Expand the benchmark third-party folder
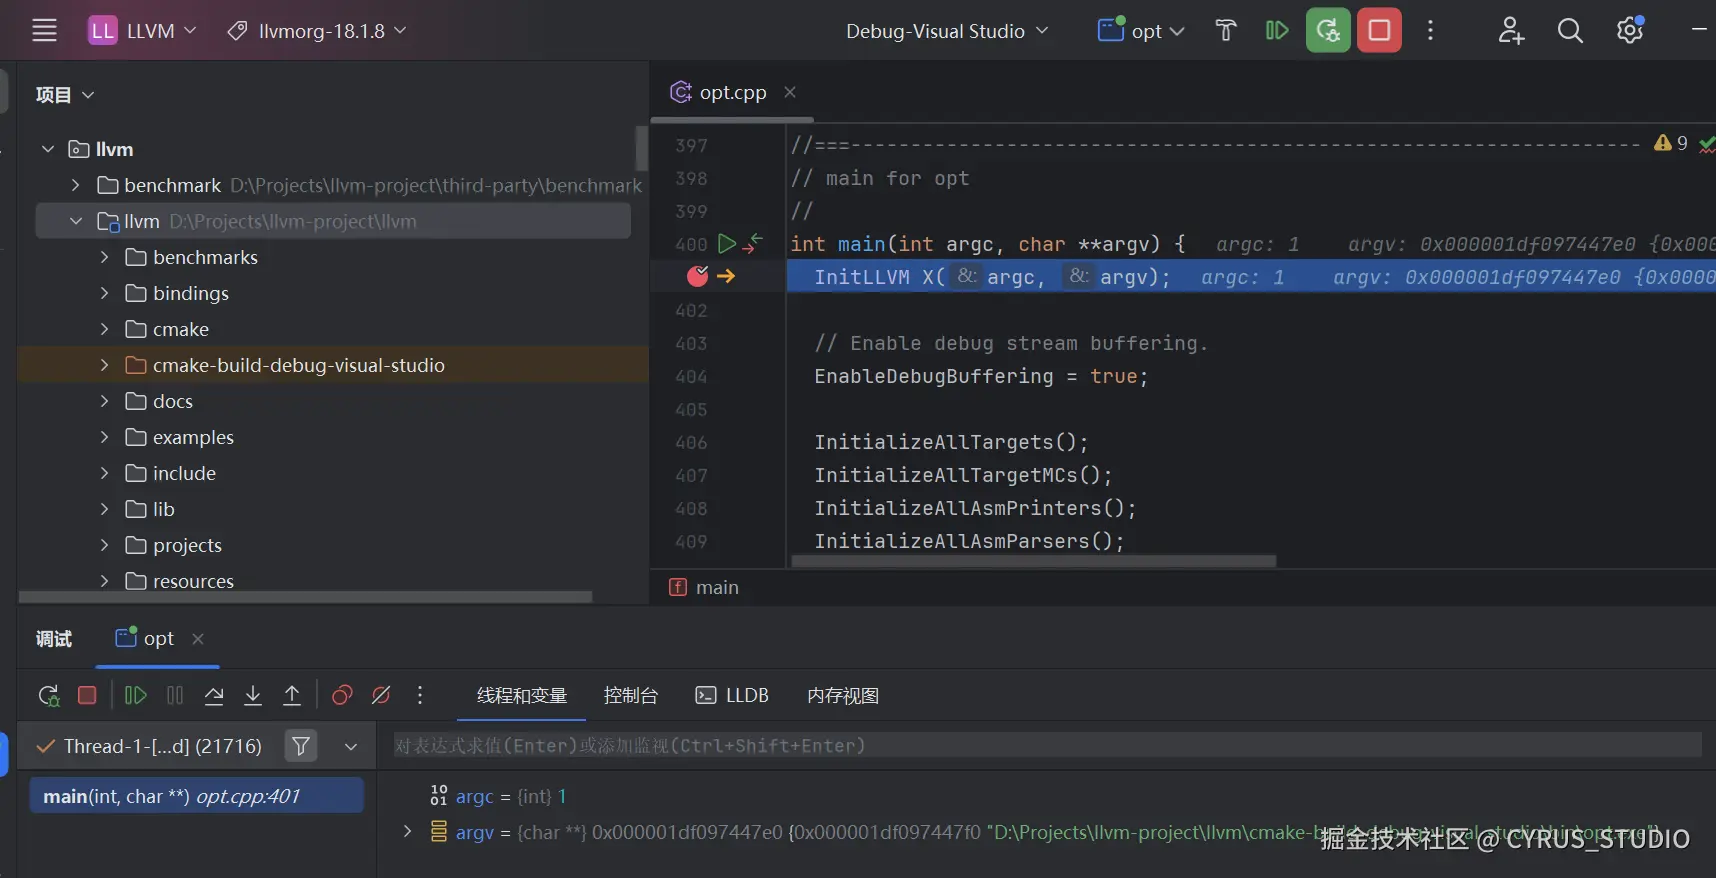 [x=75, y=185]
